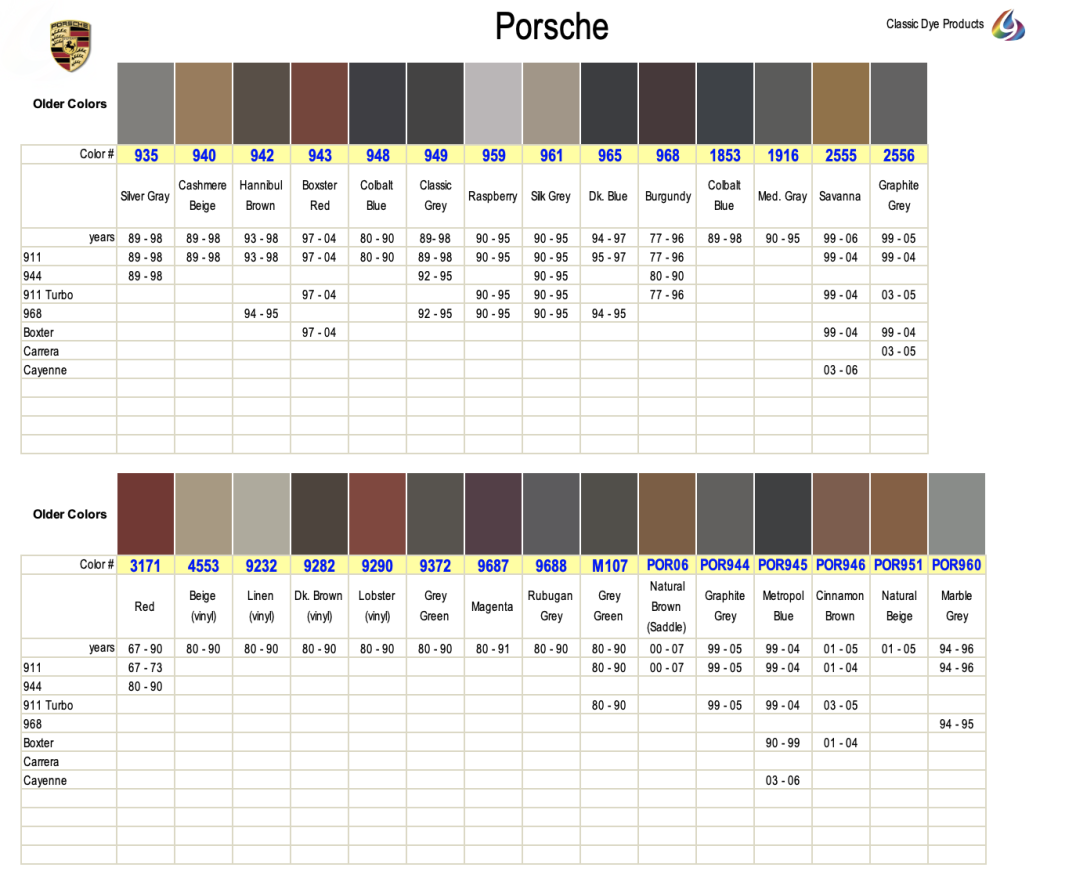Screen dimensions: 1076x882
Task: Click the Classic Dye Products text
Action: pyautogui.click(x=934, y=24)
